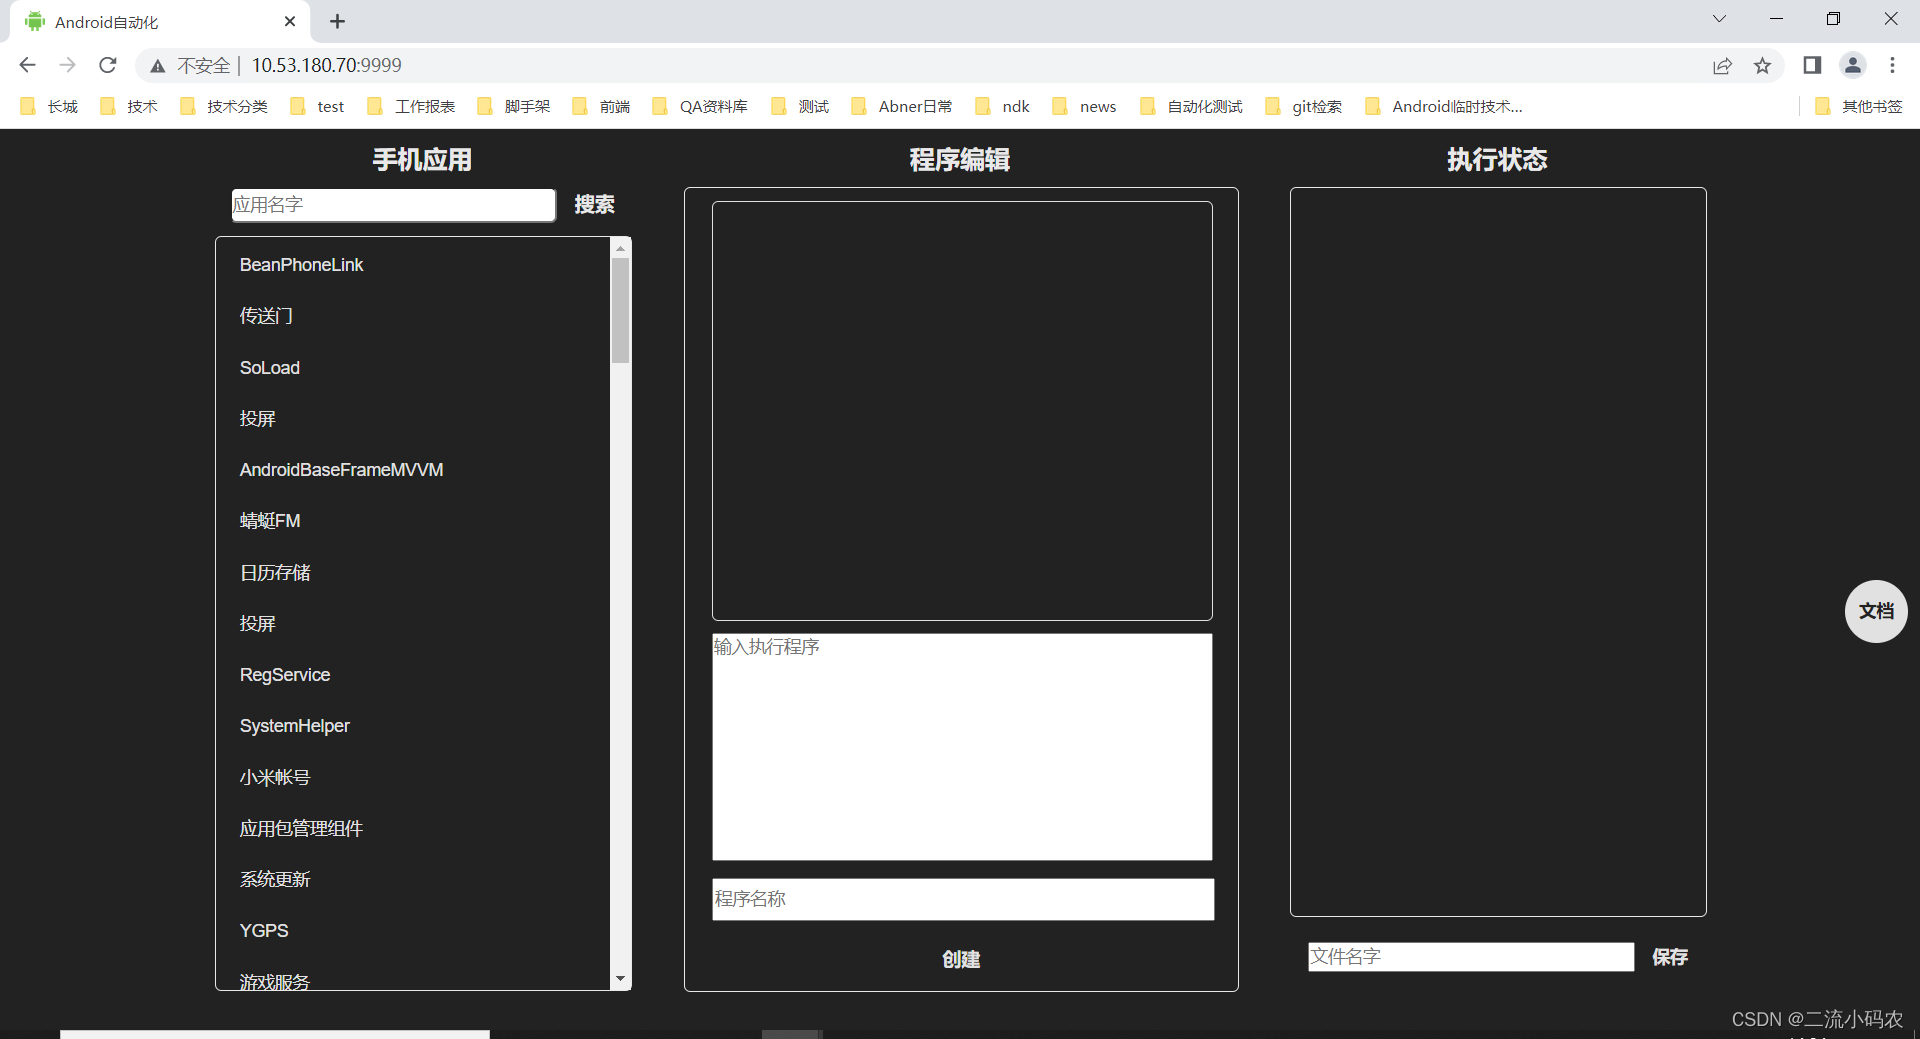Viewport: 1920px width, 1039px height.
Task: Click the program preview box under 程序编辑
Action: pyautogui.click(x=962, y=411)
